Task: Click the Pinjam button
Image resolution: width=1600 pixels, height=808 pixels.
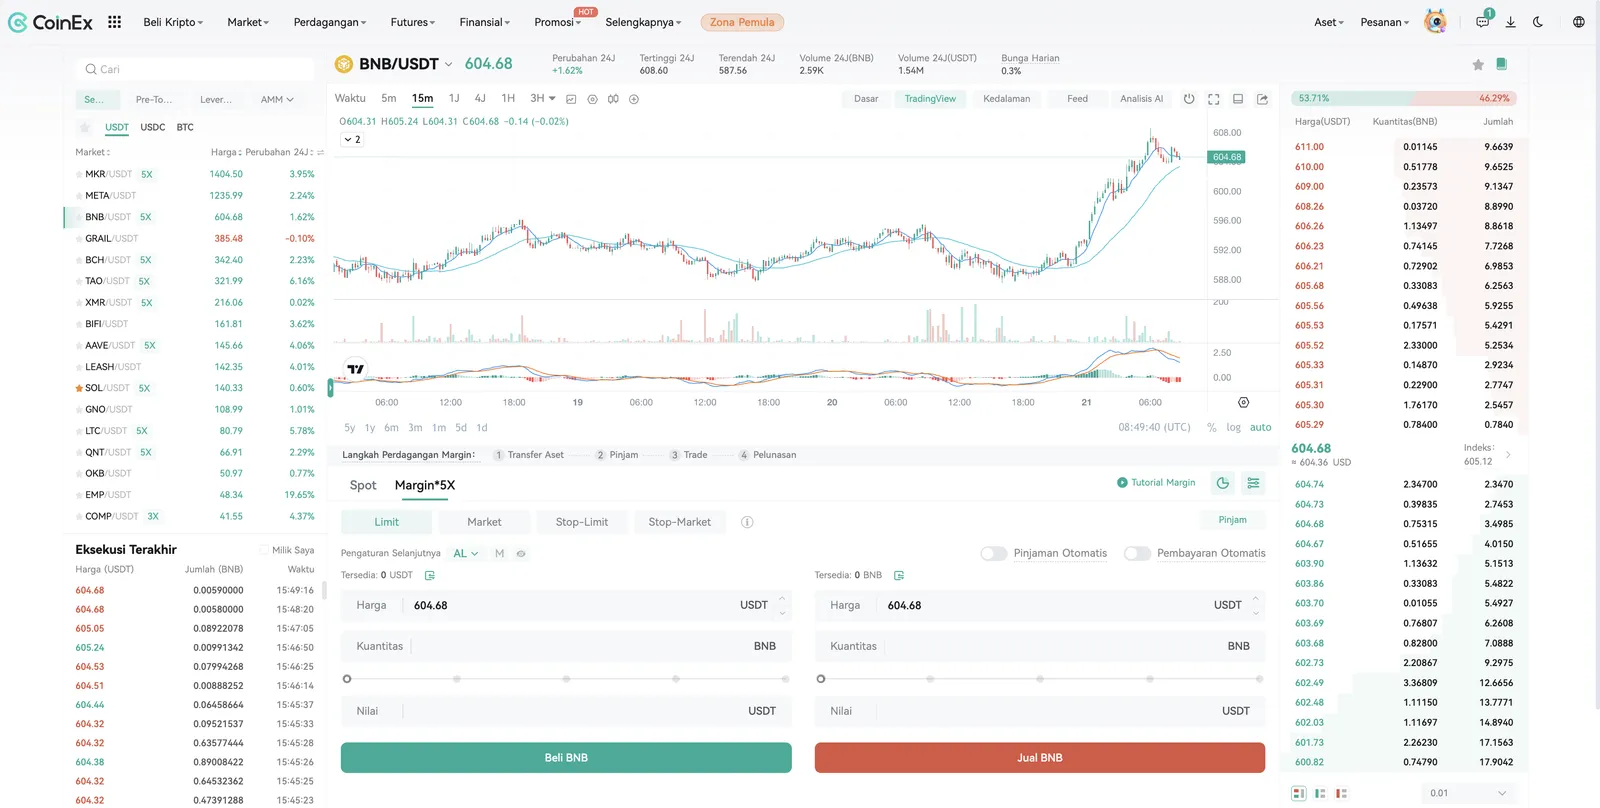Action: click(x=1232, y=520)
